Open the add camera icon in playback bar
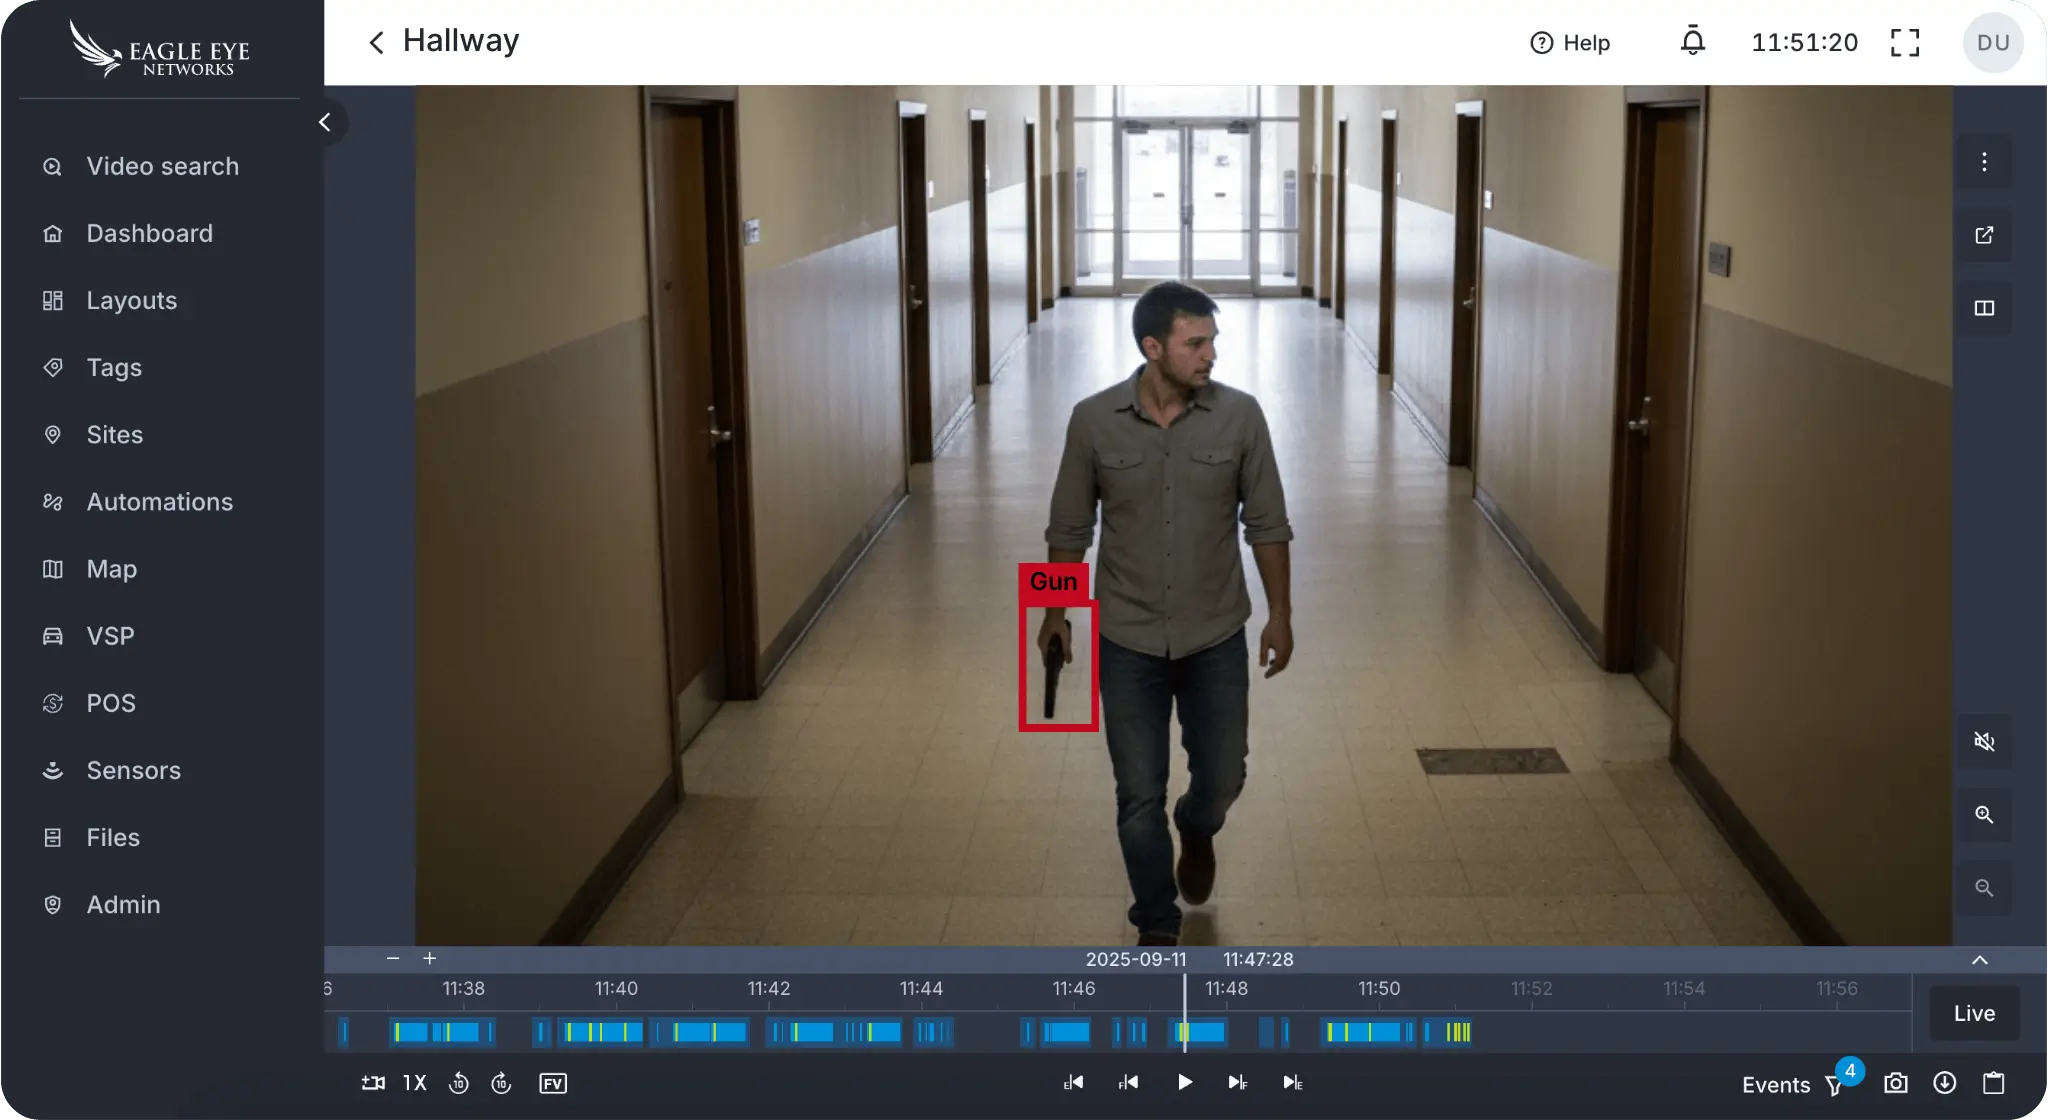 [371, 1082]
